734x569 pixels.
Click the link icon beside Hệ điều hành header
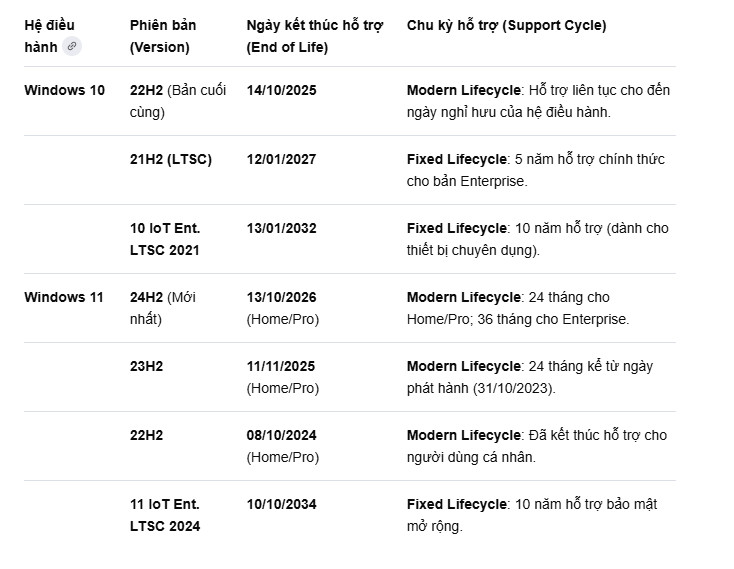click(x=72, y=47)
